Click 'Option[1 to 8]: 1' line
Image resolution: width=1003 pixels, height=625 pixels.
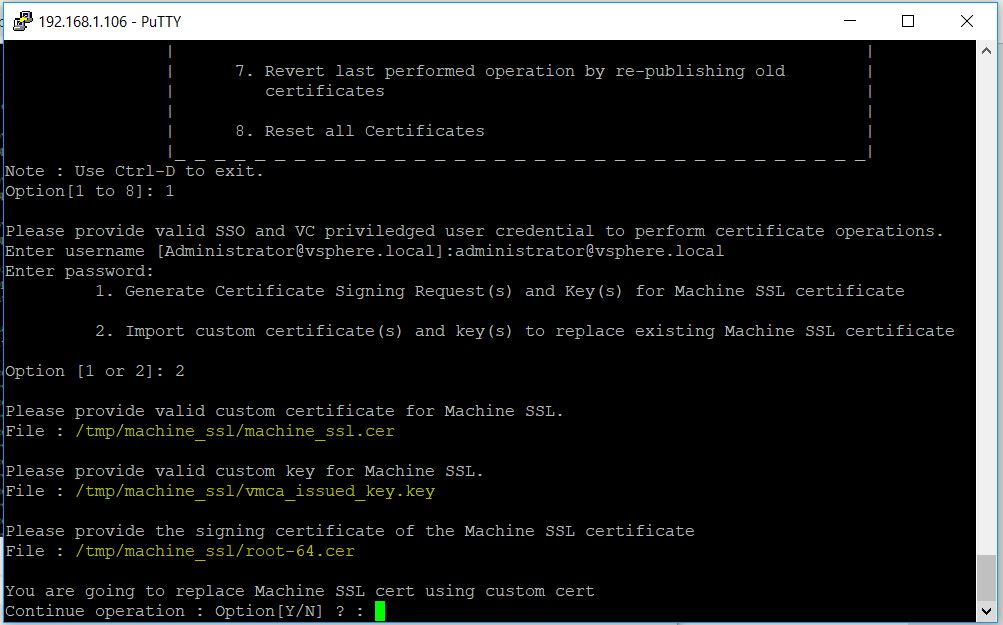click(90, 191)
